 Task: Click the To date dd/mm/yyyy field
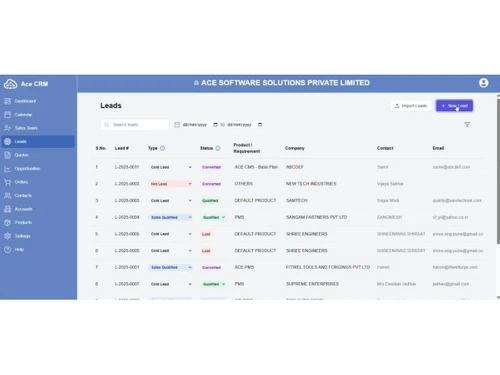point(239,125)
